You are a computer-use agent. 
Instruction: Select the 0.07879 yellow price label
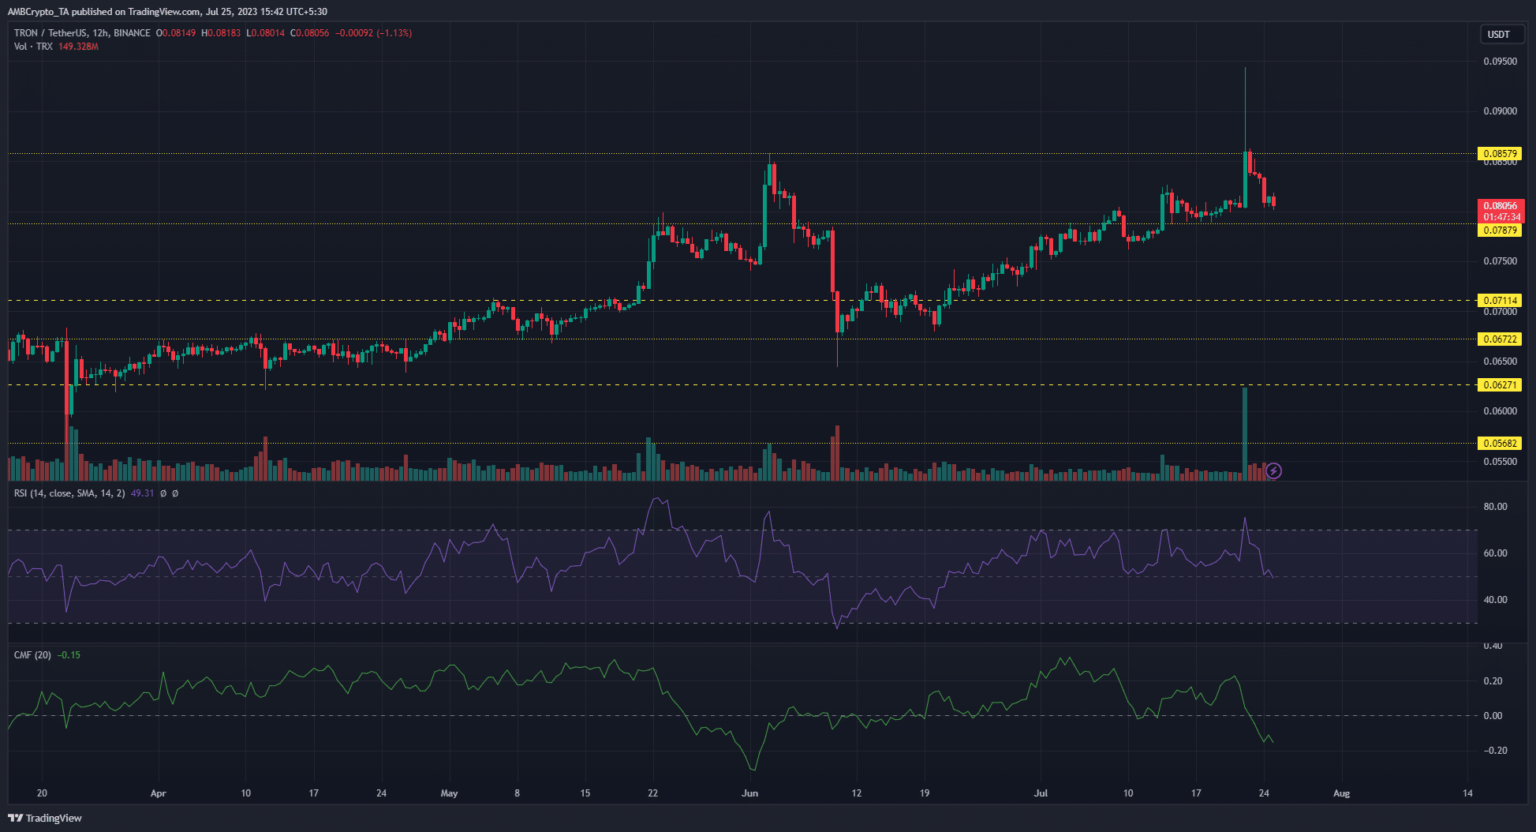1499,230
